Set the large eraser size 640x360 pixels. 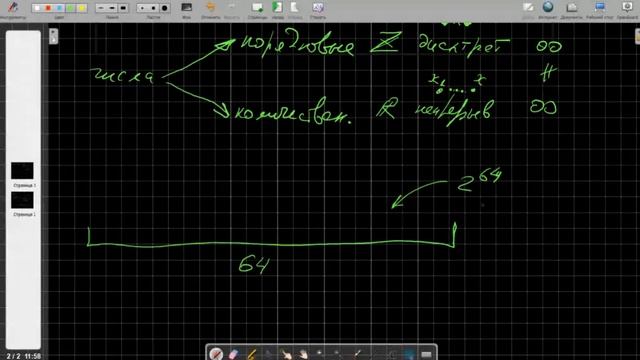click(x=165, y=8)
